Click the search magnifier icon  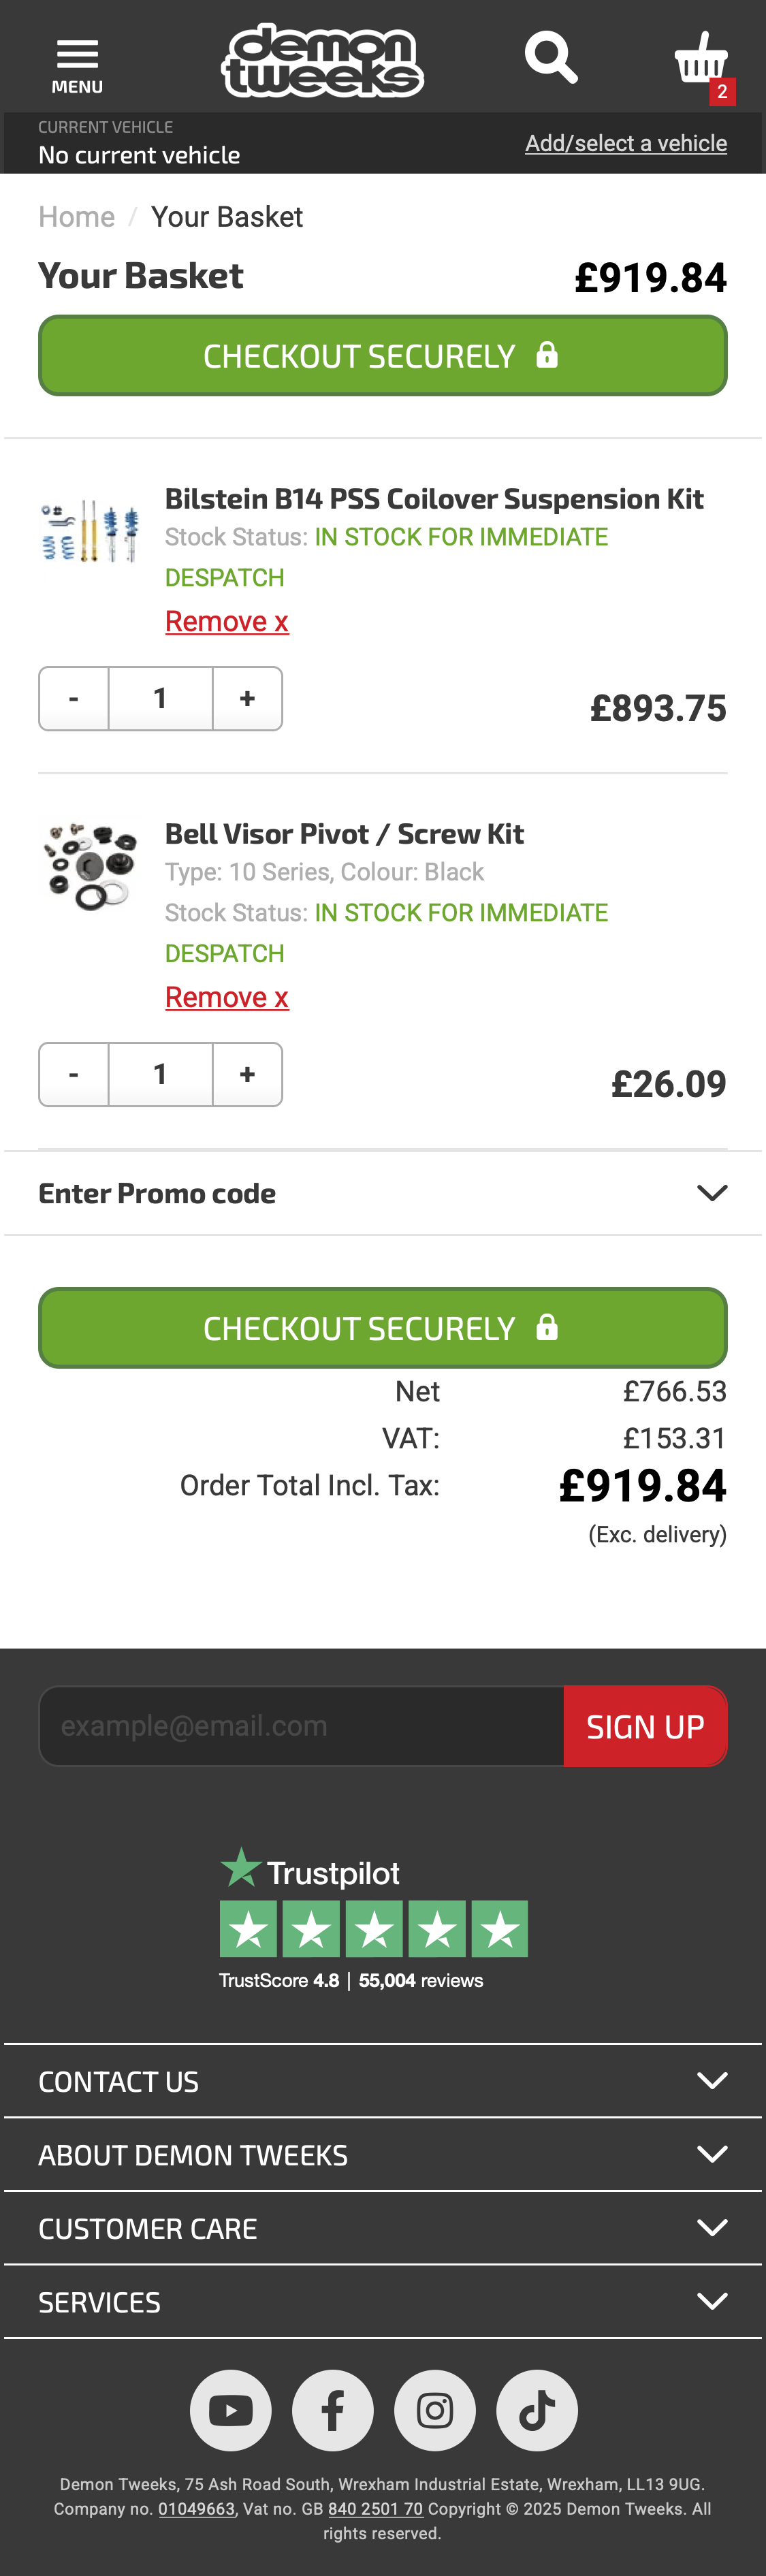tap(551, 58)
